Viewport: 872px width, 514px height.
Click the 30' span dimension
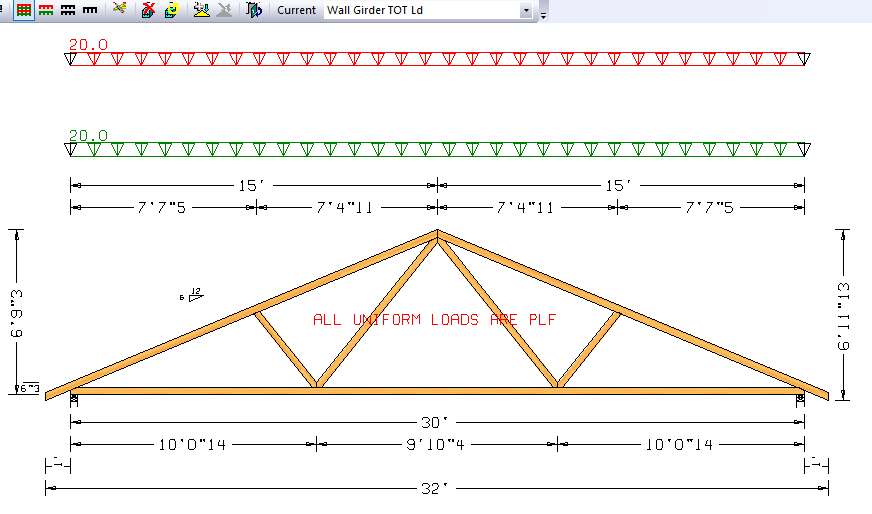434,423
